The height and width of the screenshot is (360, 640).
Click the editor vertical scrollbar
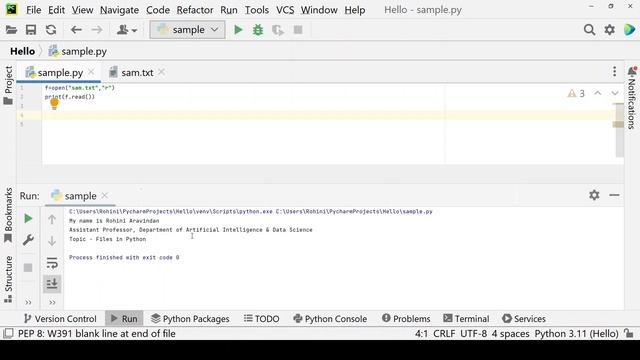pos(619,131)
